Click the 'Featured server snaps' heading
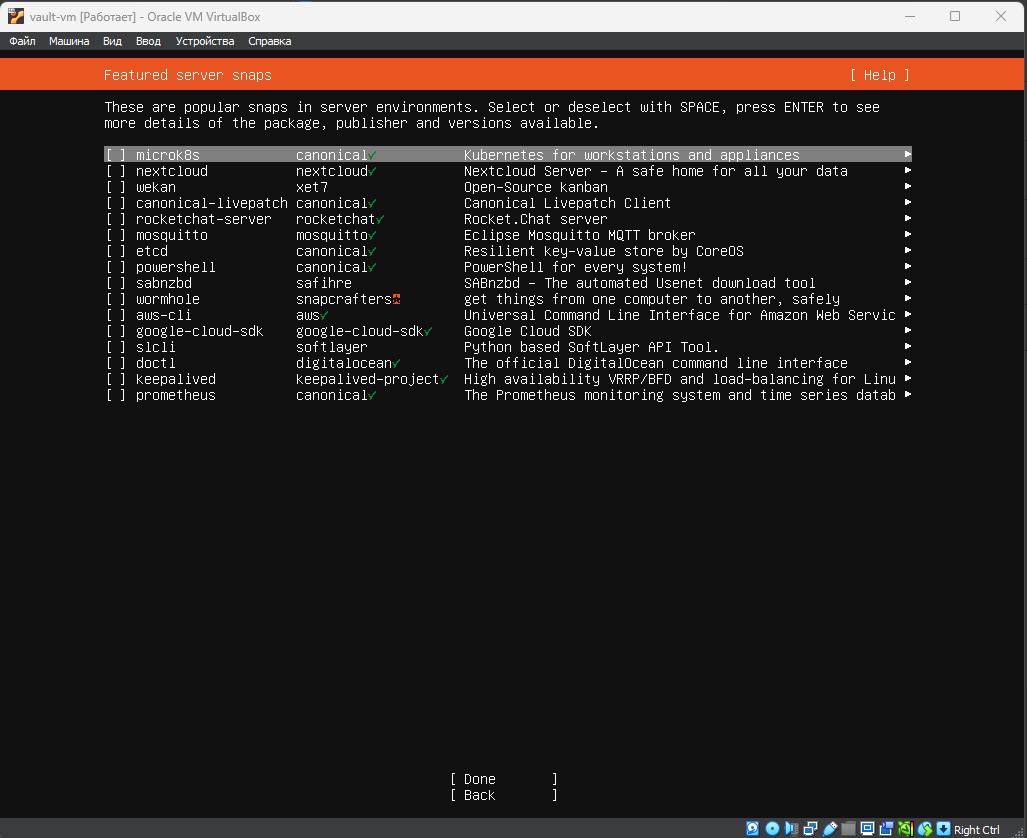Viewport: 1027px width, 838px height. pos(187,75)
